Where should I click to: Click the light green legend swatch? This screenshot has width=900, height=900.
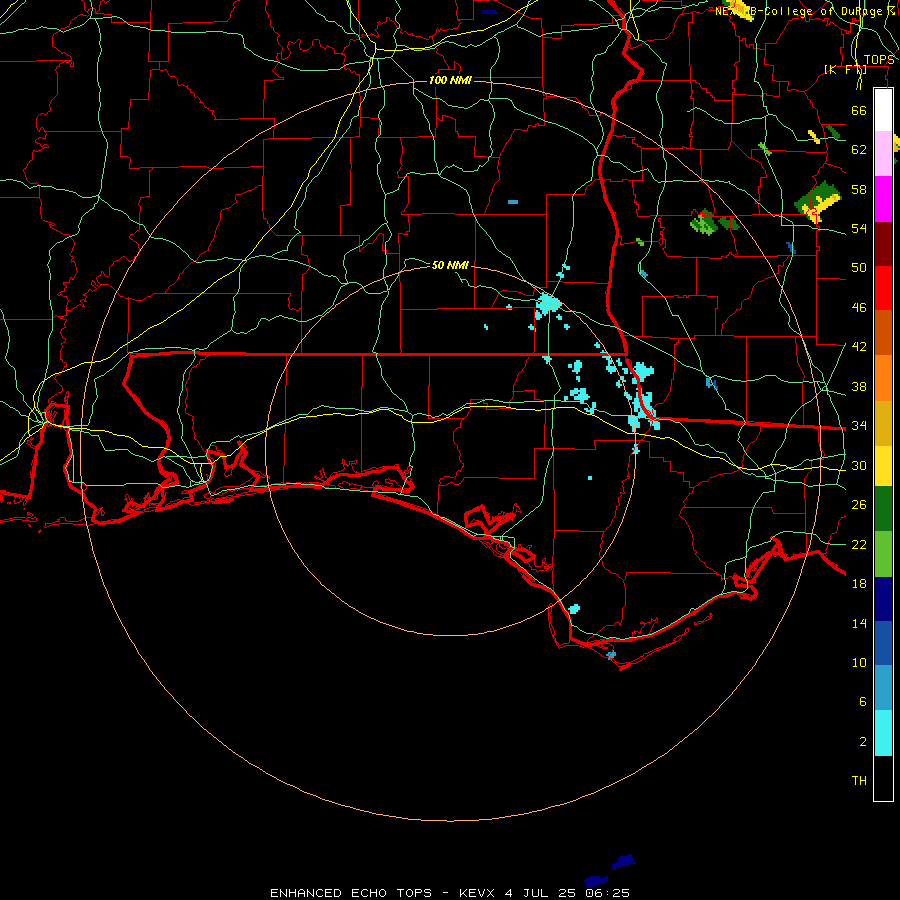coord(883,554)
